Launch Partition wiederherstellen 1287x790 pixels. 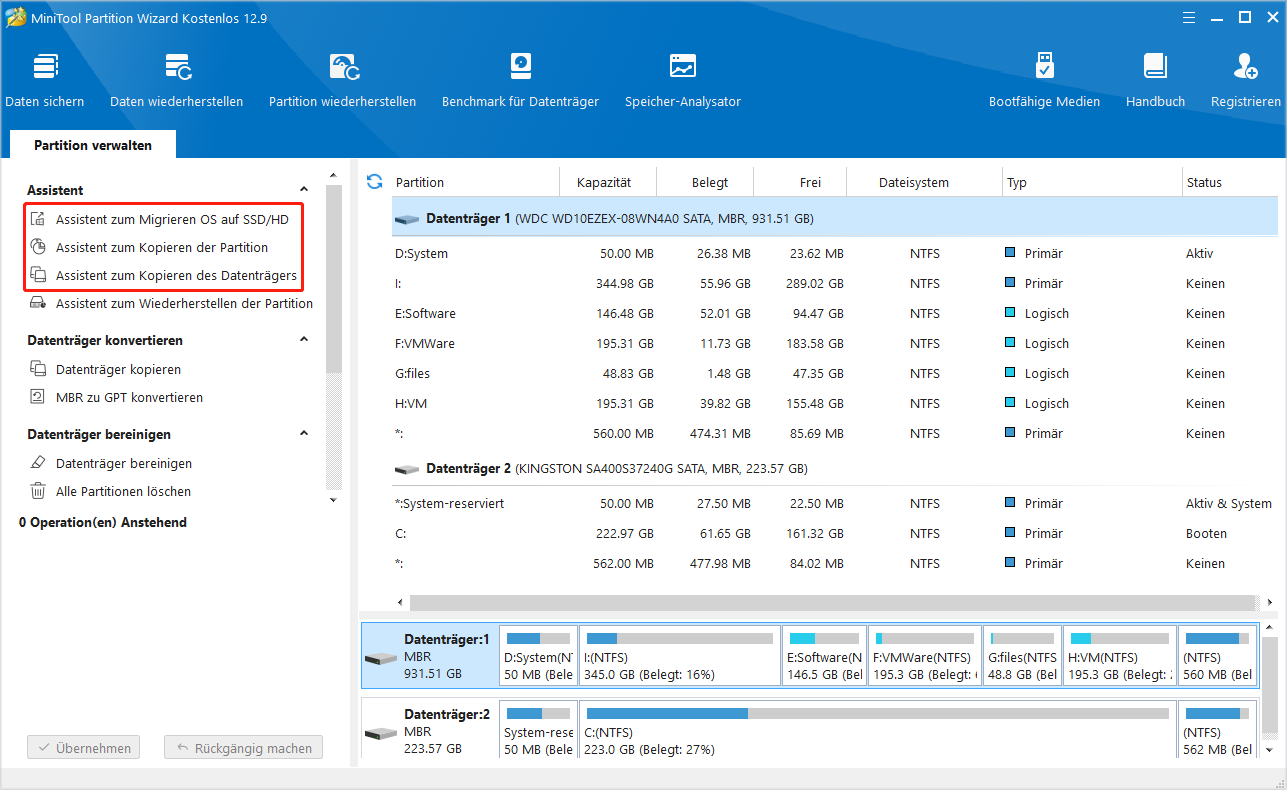coord(342,80)
